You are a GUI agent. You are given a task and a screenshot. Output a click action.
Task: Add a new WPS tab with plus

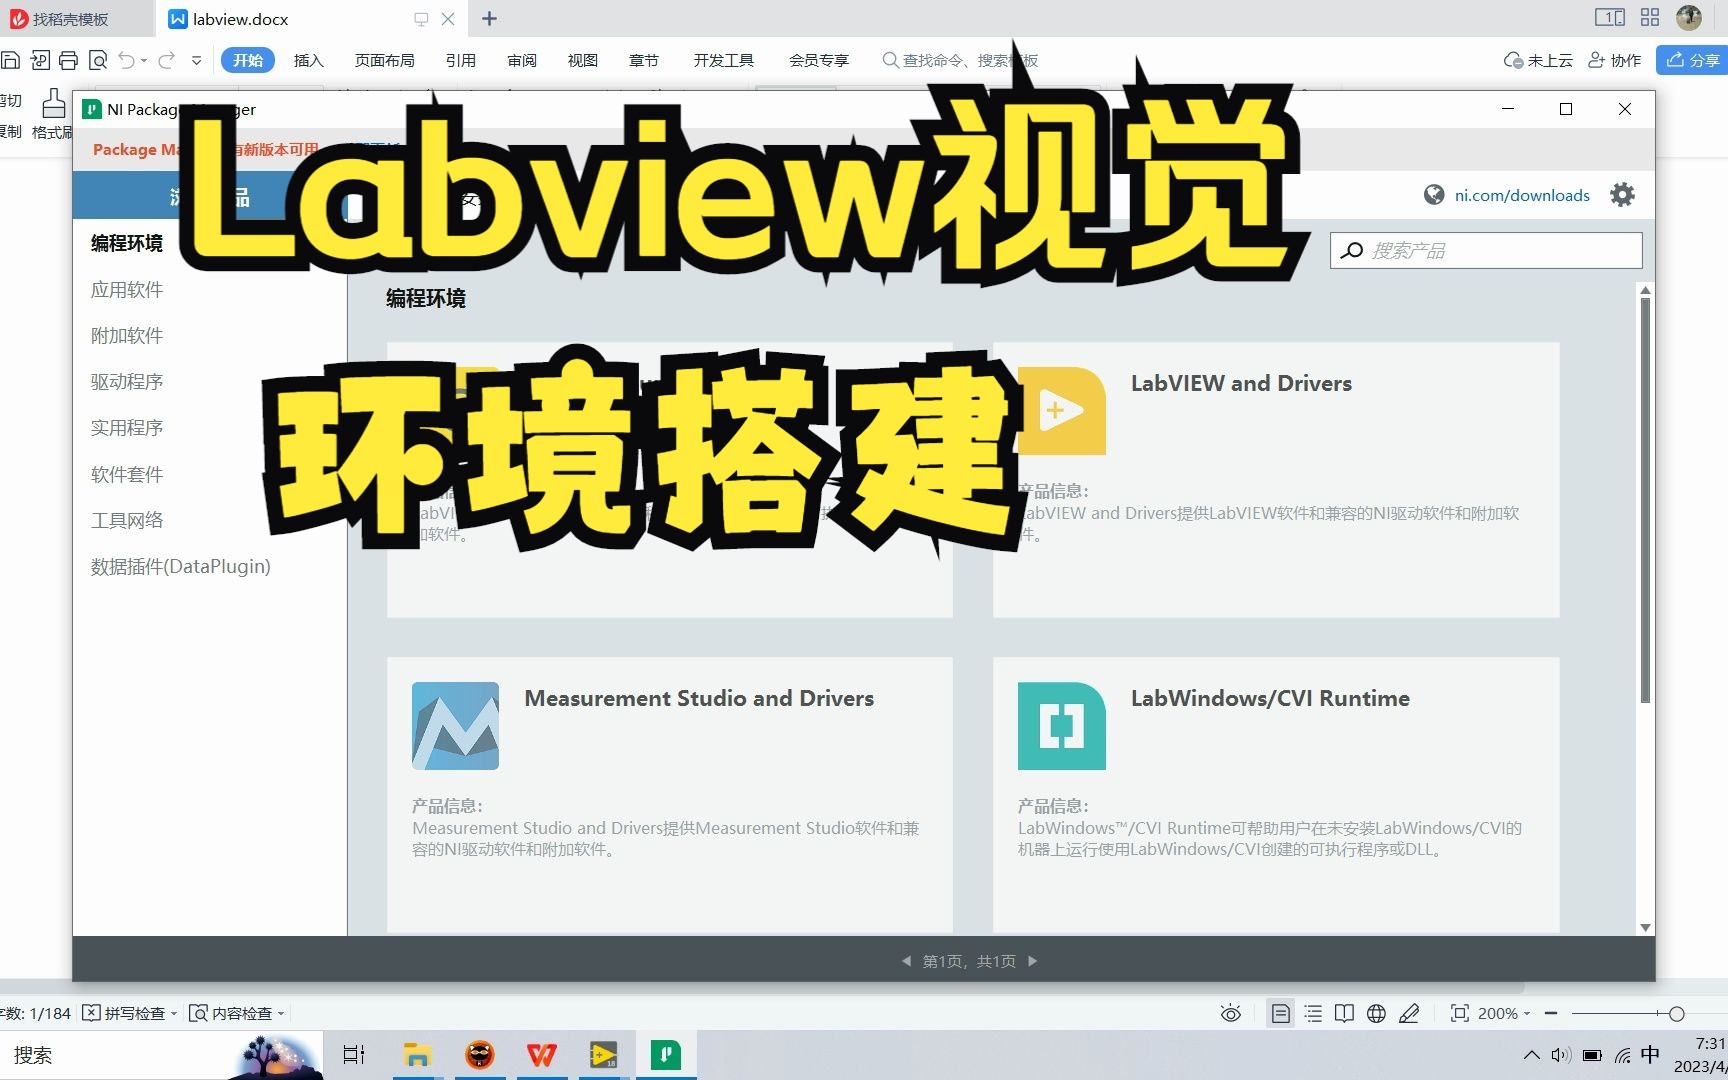click(489, 19)
